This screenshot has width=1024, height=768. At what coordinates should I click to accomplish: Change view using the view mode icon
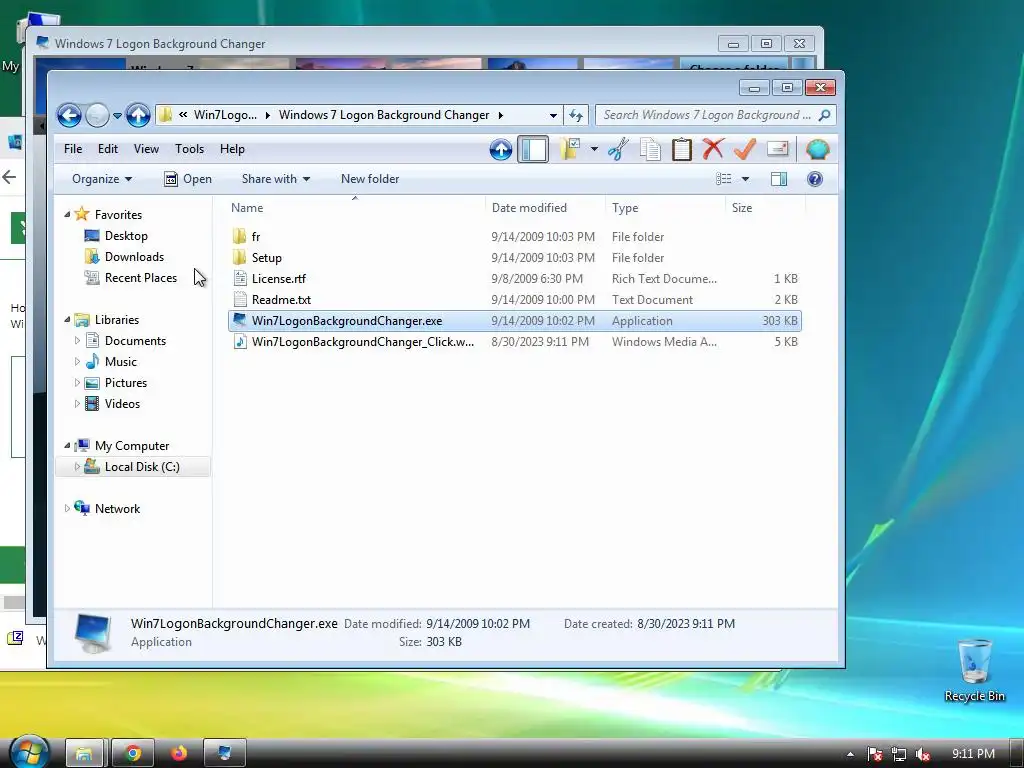[x=724, y=179]
